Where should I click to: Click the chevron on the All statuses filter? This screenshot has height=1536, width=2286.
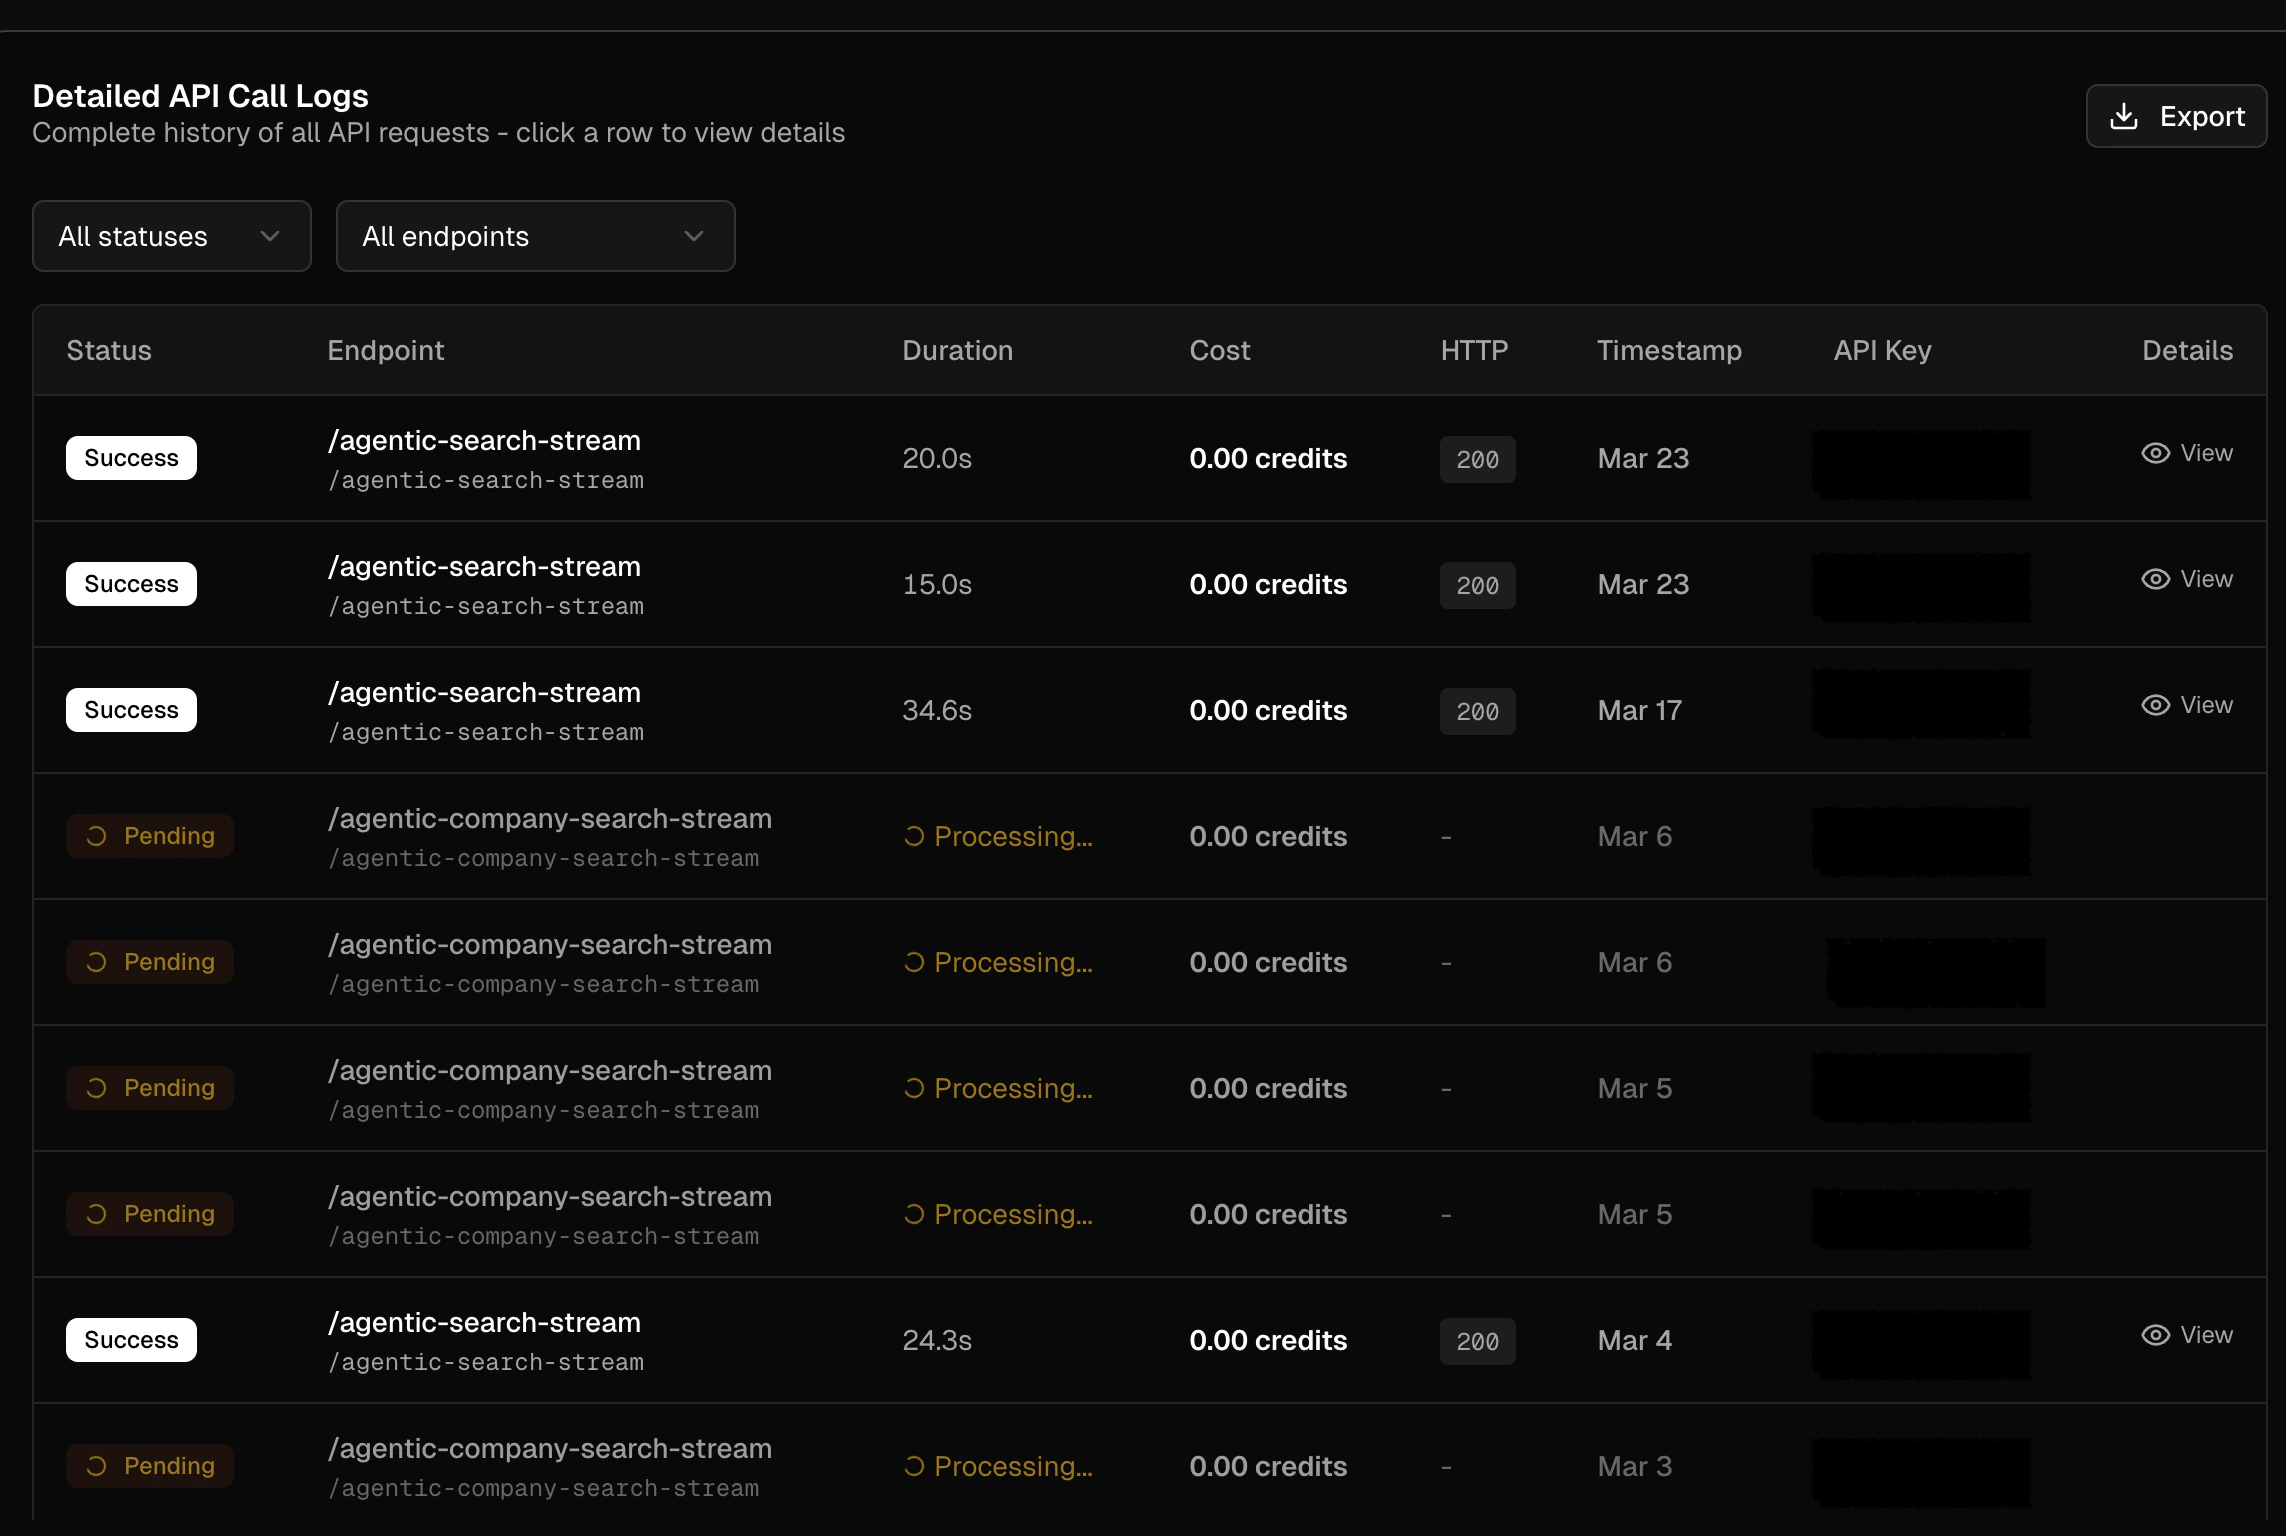268,236
